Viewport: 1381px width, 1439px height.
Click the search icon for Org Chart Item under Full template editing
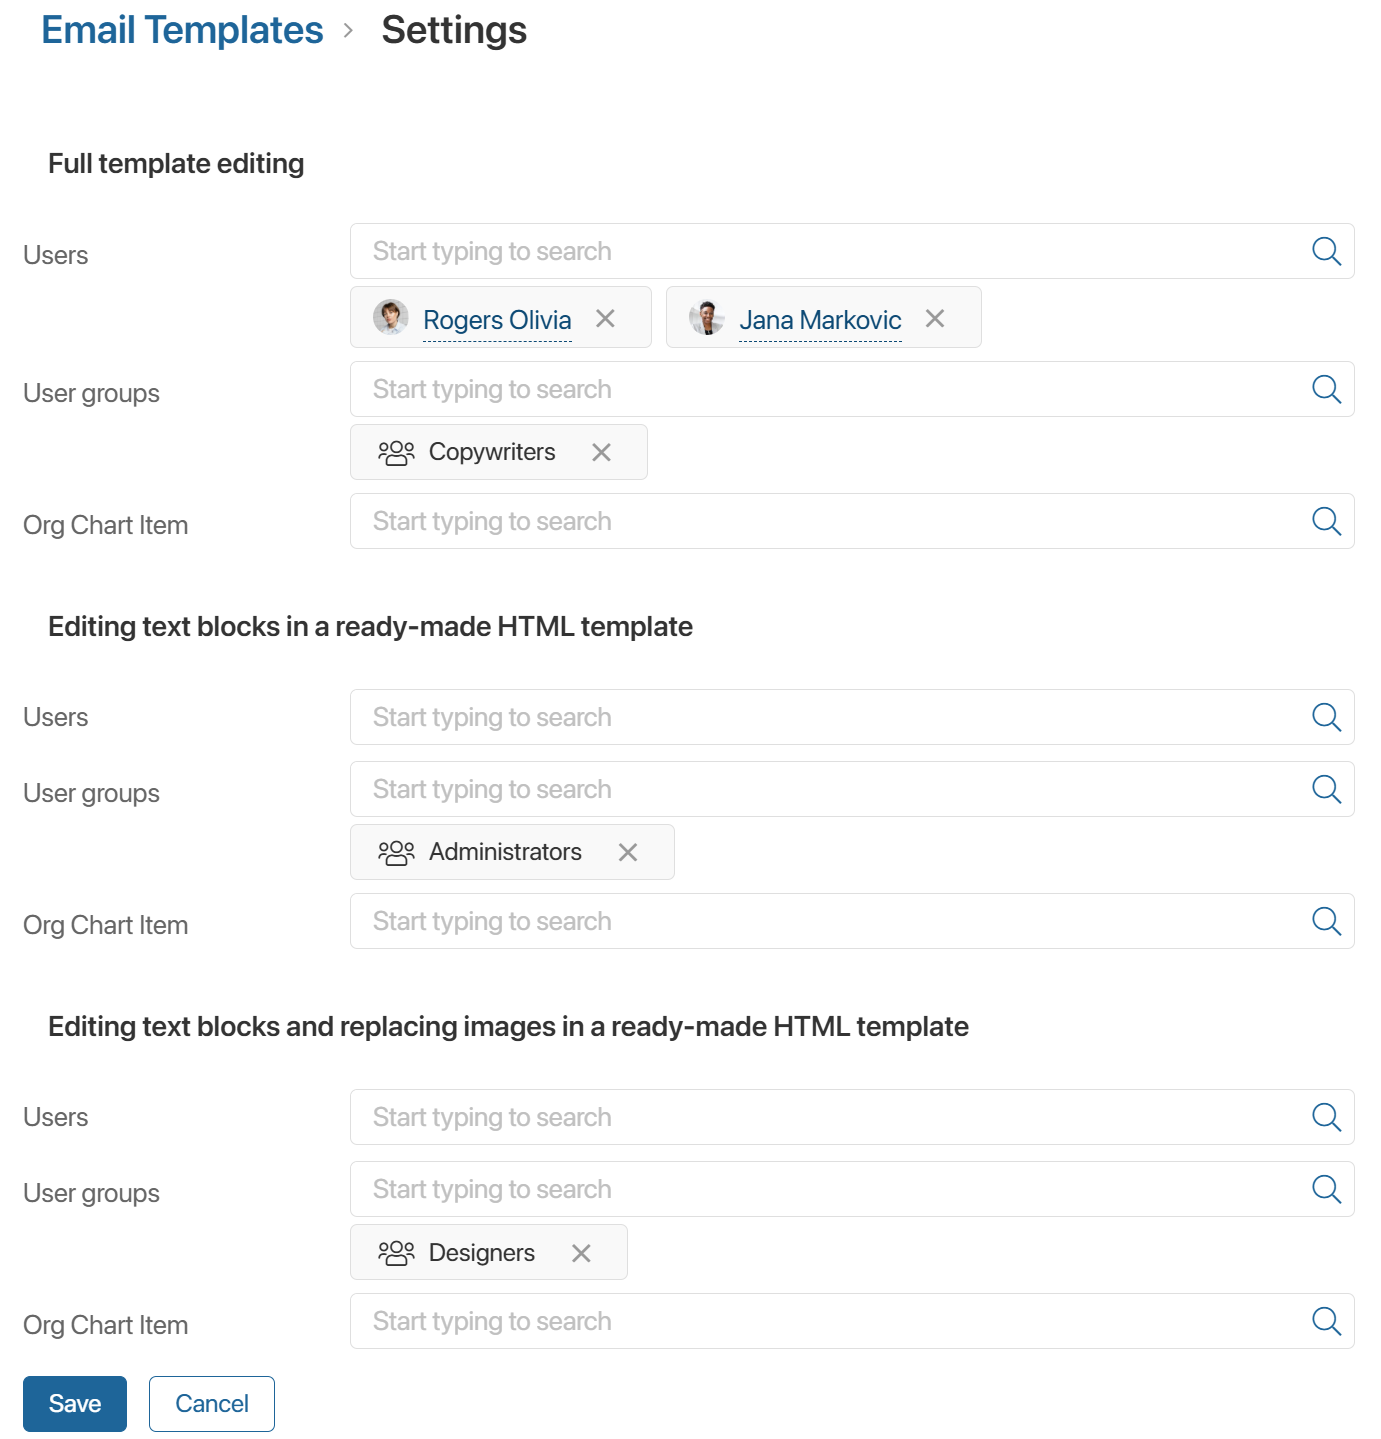click(x=1326, y=521)
